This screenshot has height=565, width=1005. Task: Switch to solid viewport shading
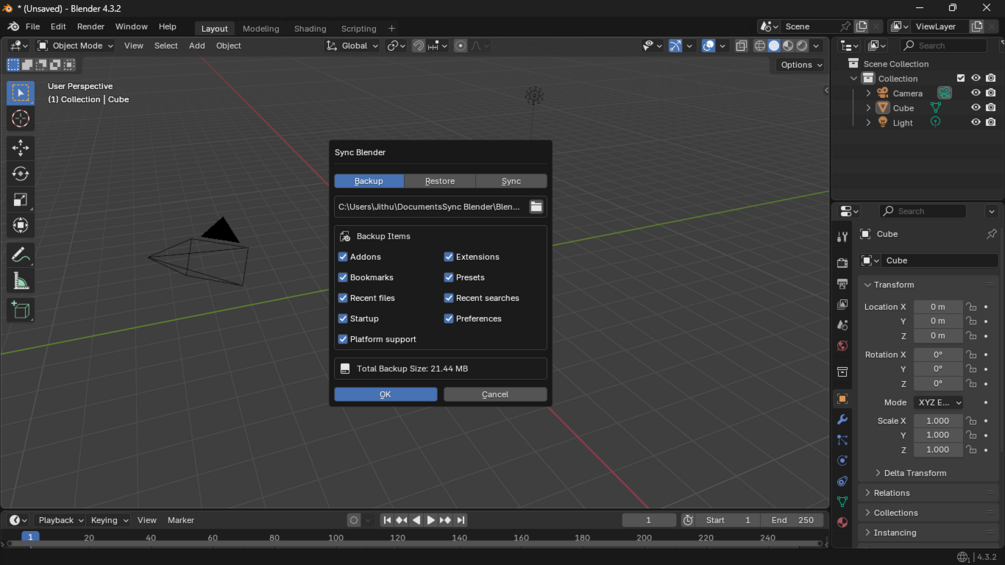(774, 45)
